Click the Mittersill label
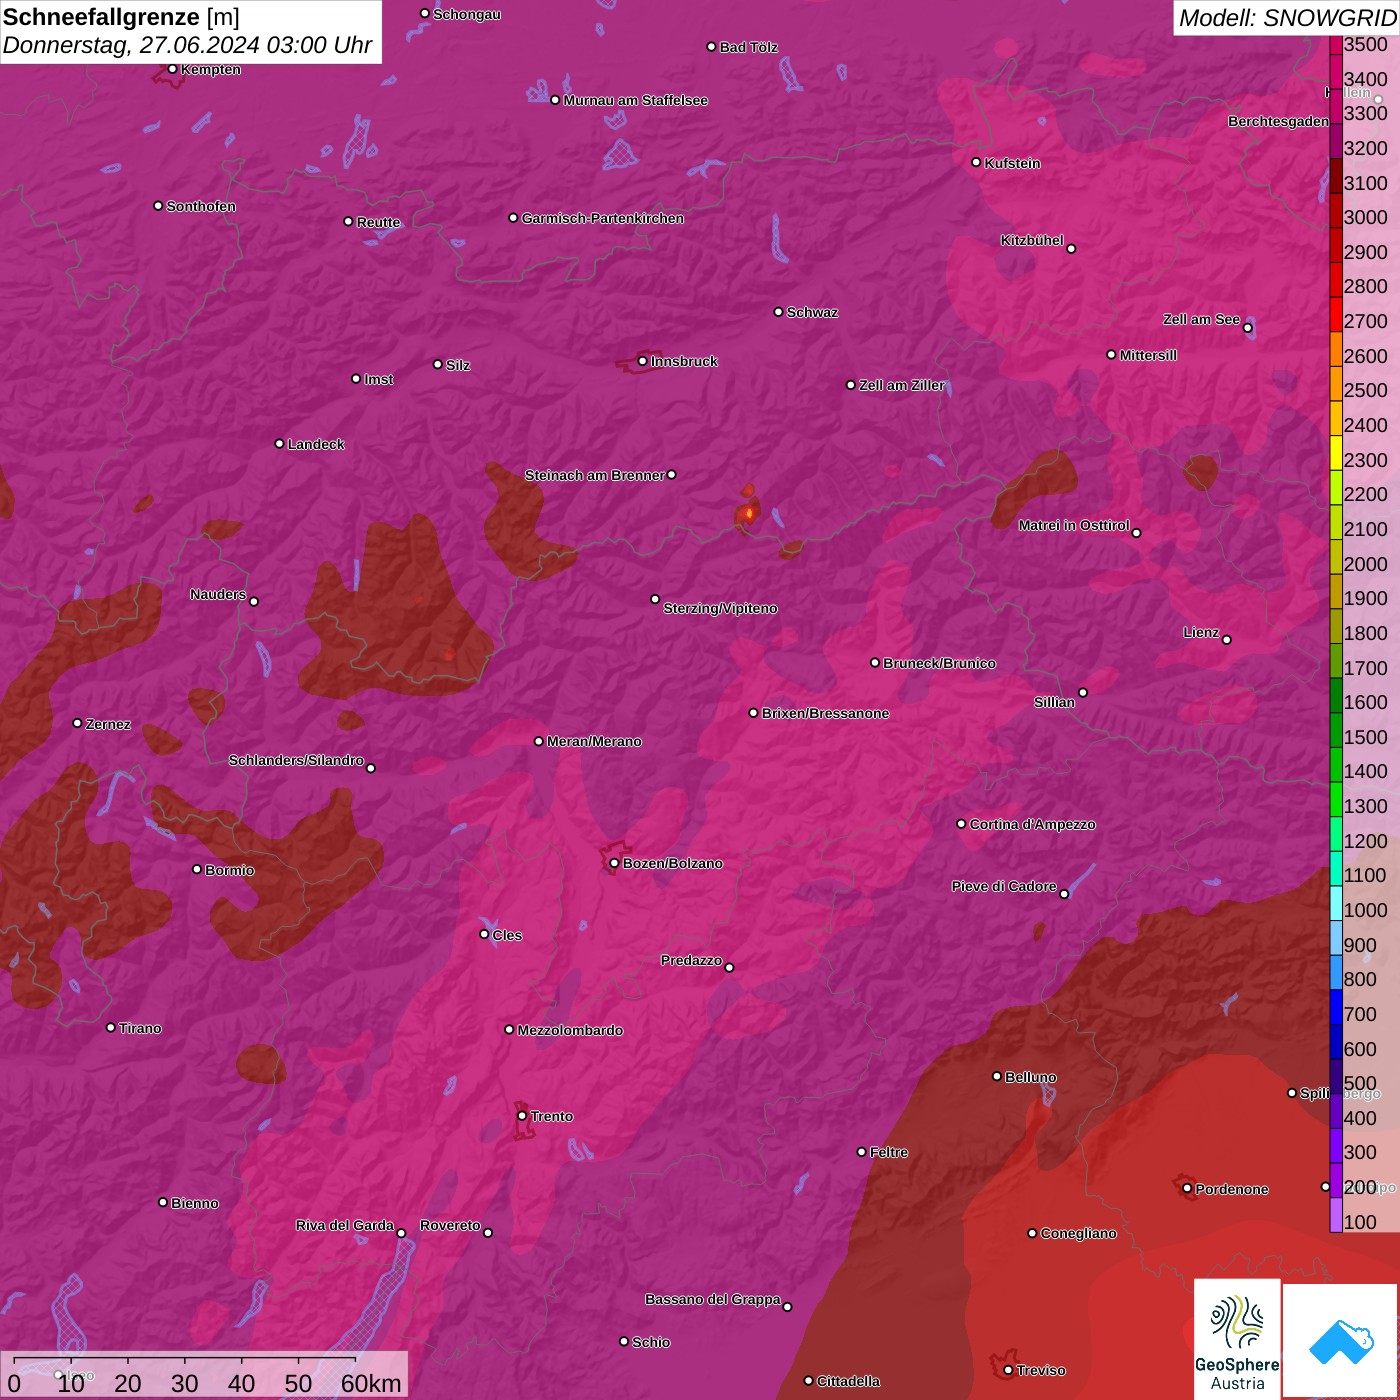The width and height of the screenshot is (1400, 1400). click(x=1148, y=355)
